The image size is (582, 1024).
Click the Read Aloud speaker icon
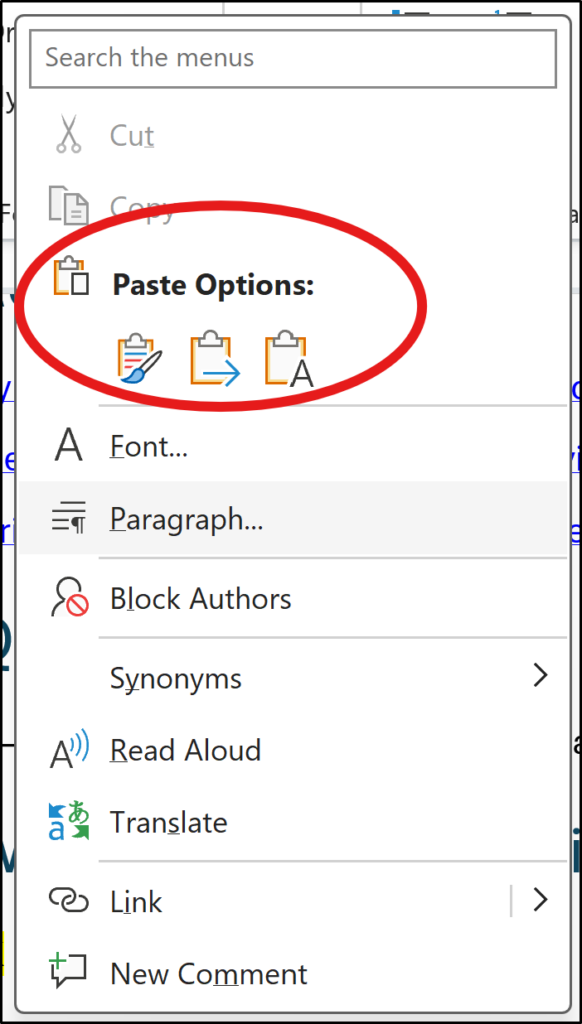69,750
